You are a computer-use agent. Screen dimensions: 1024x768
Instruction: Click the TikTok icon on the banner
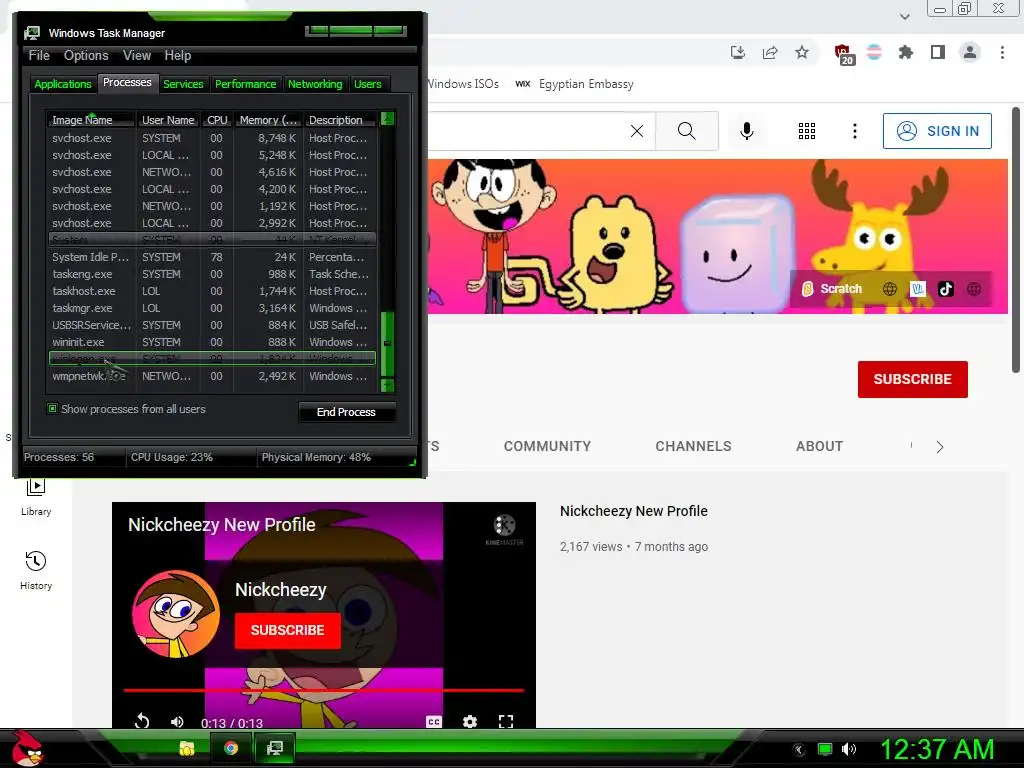pos(946,289)
